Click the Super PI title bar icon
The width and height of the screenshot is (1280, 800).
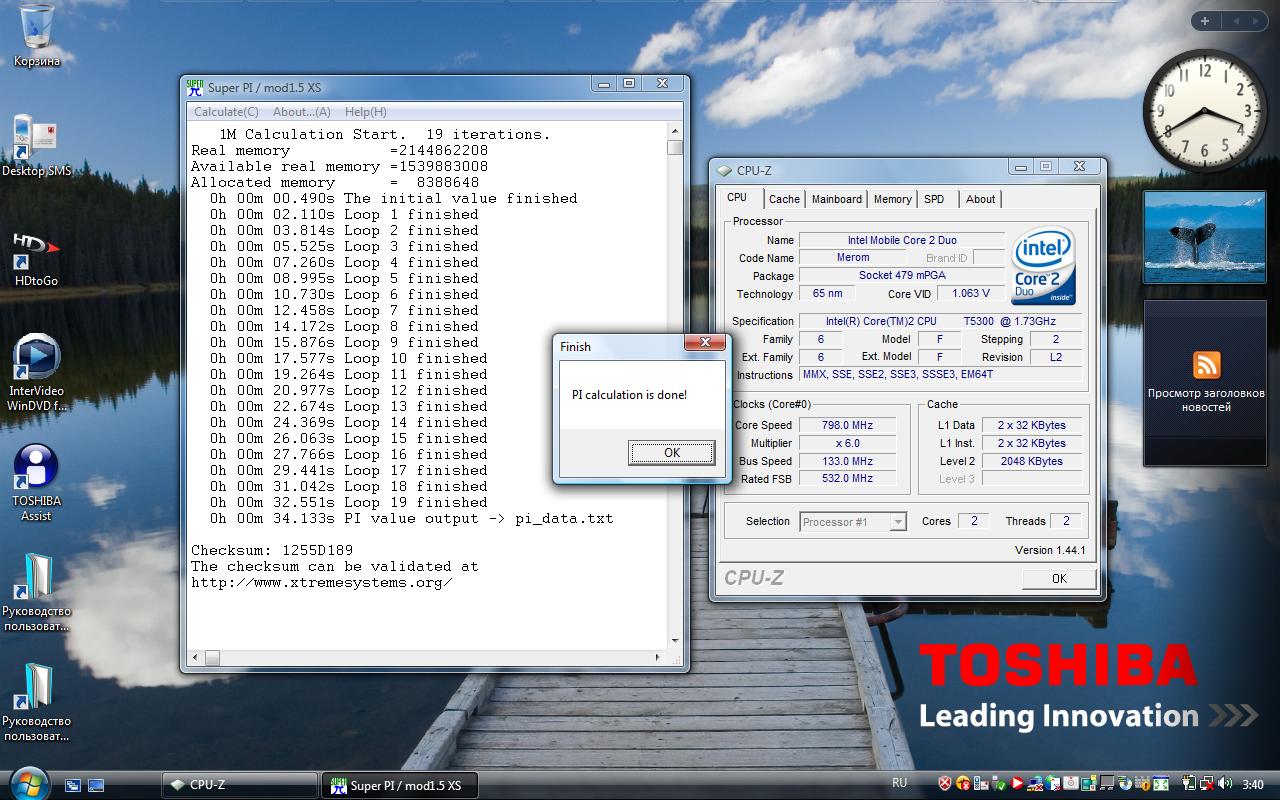(196, 87)
